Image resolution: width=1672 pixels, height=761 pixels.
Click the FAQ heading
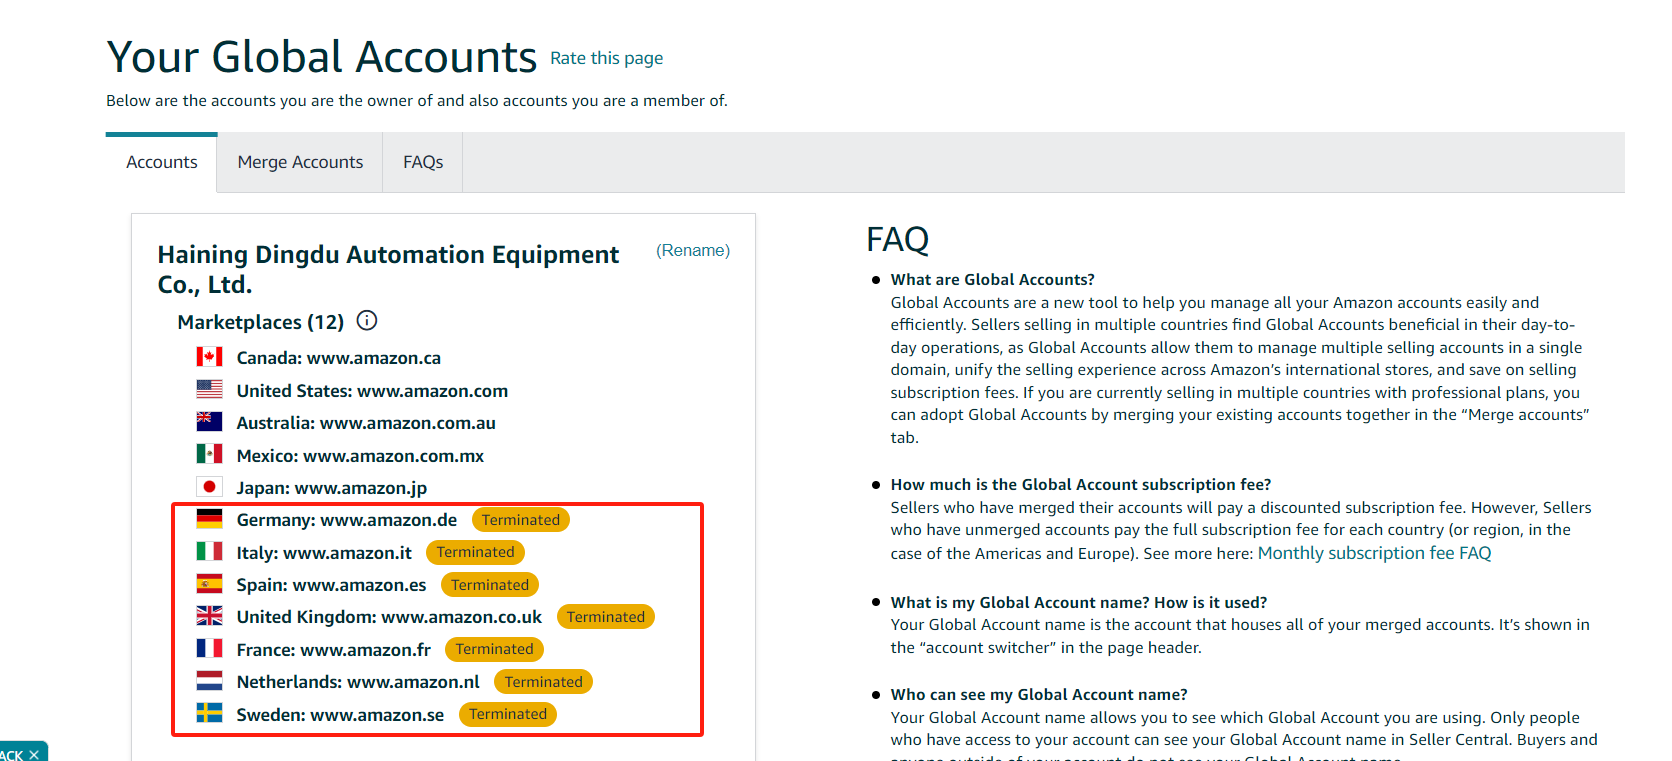(898, 239)
